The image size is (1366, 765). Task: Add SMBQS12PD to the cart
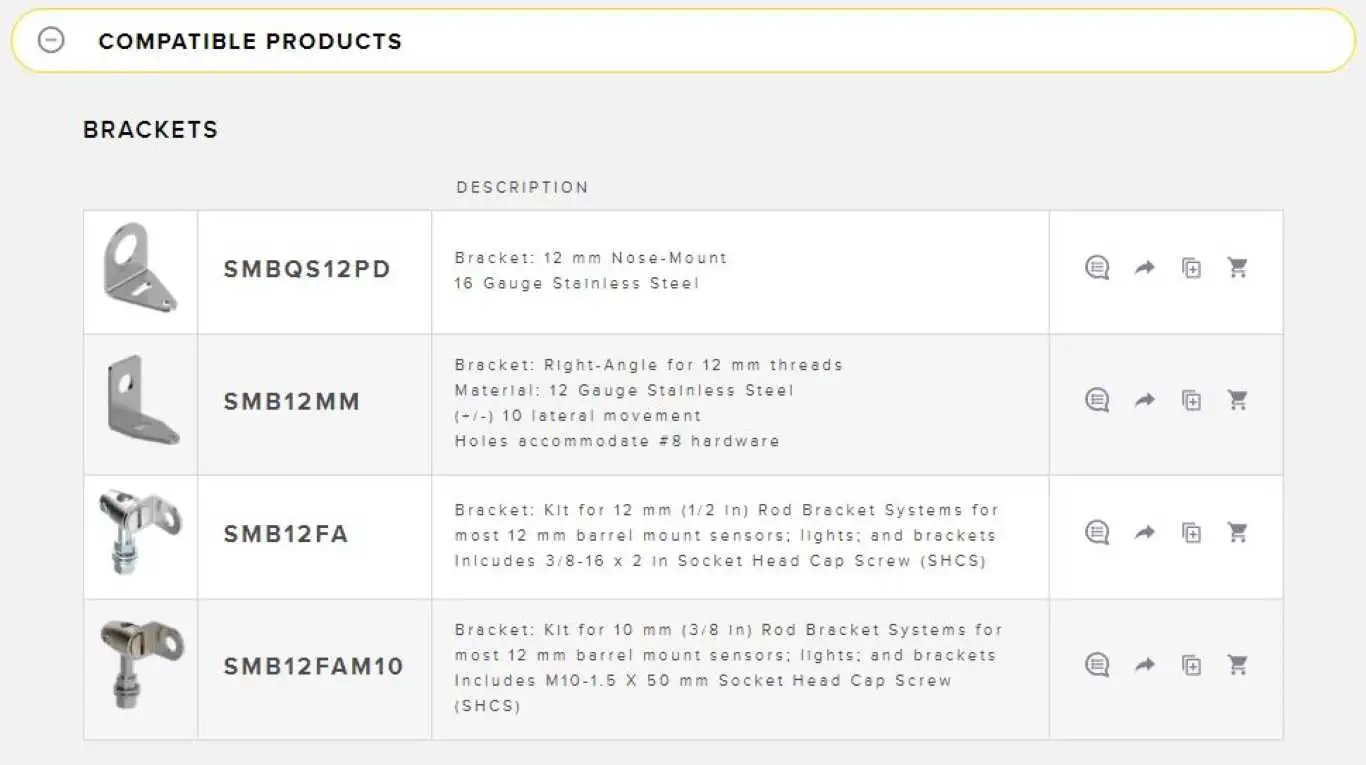pyautogui.click(x=1238, y=268)
